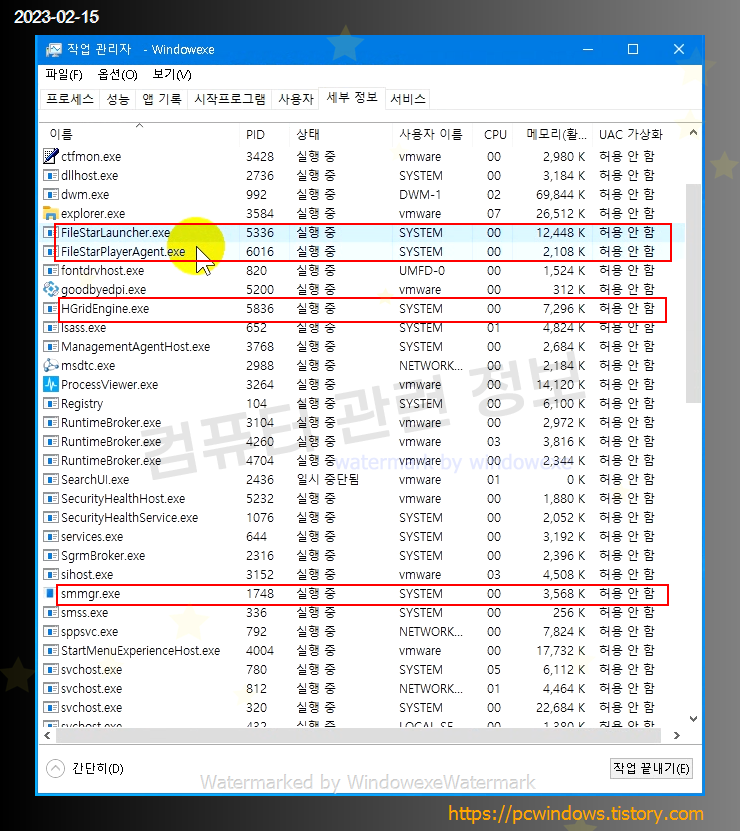This screenshot has width=740, height=831.
Task: Sort by the PID column header
Action: tap(264, 135)
